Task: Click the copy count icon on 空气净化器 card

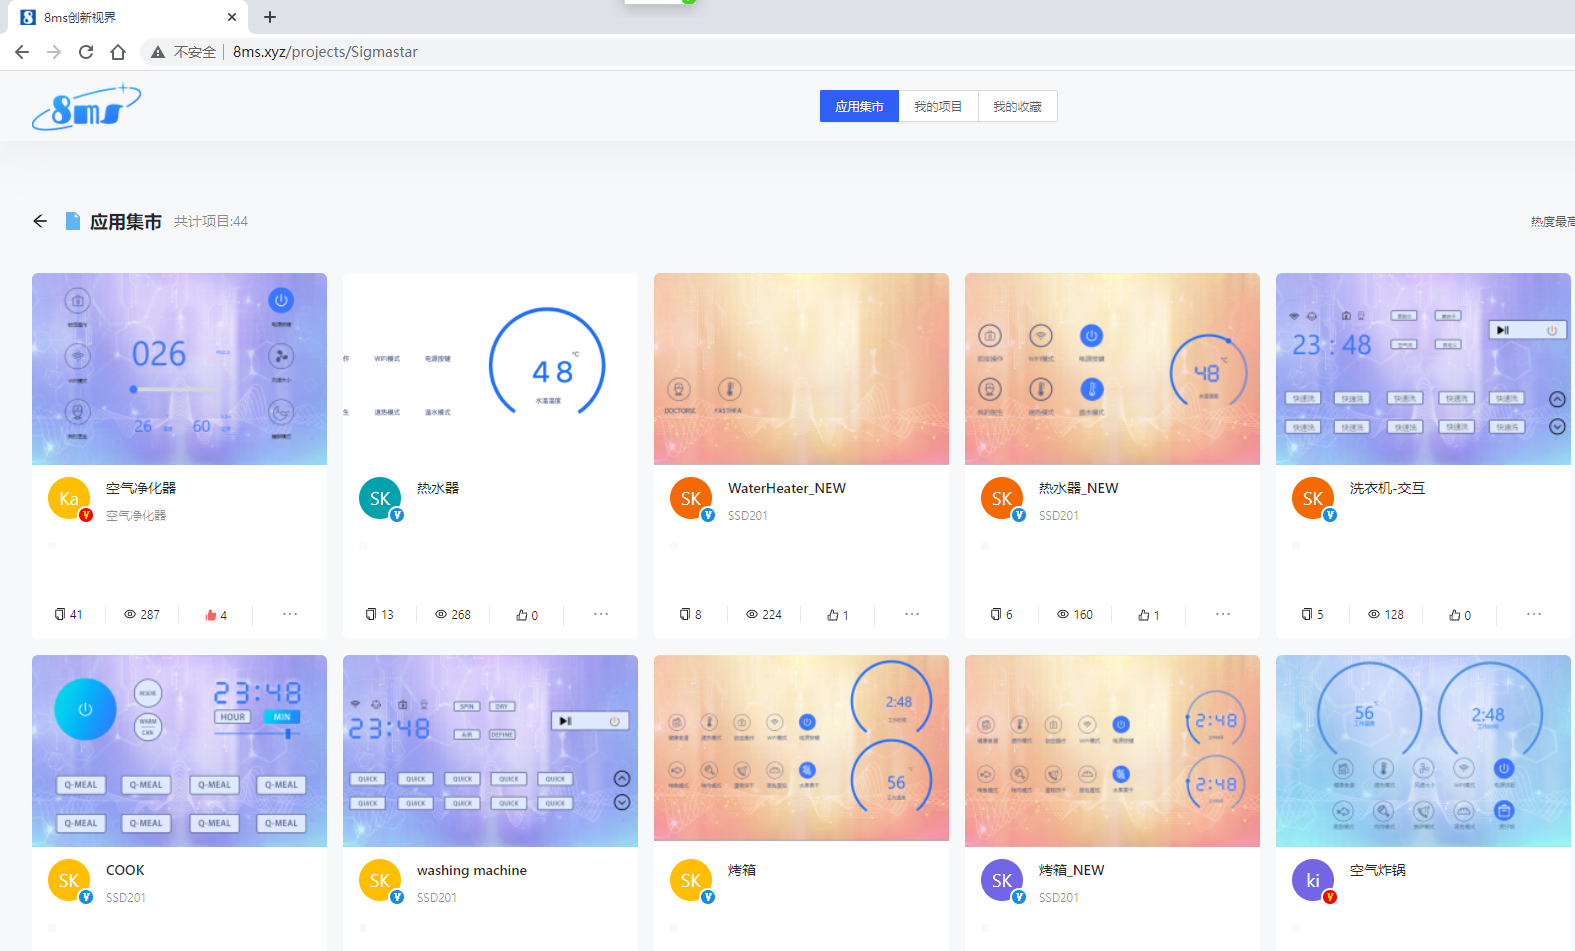Action: (x=60, y=614)
